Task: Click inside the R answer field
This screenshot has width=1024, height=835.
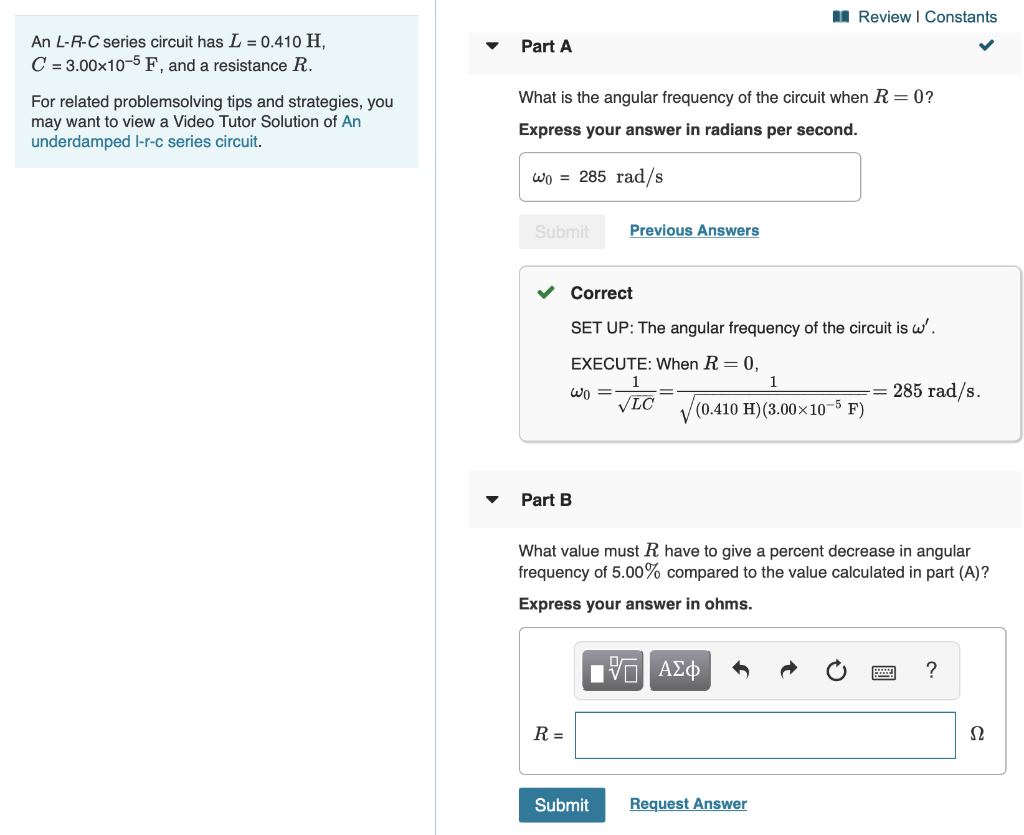Action: coord(765,734)
